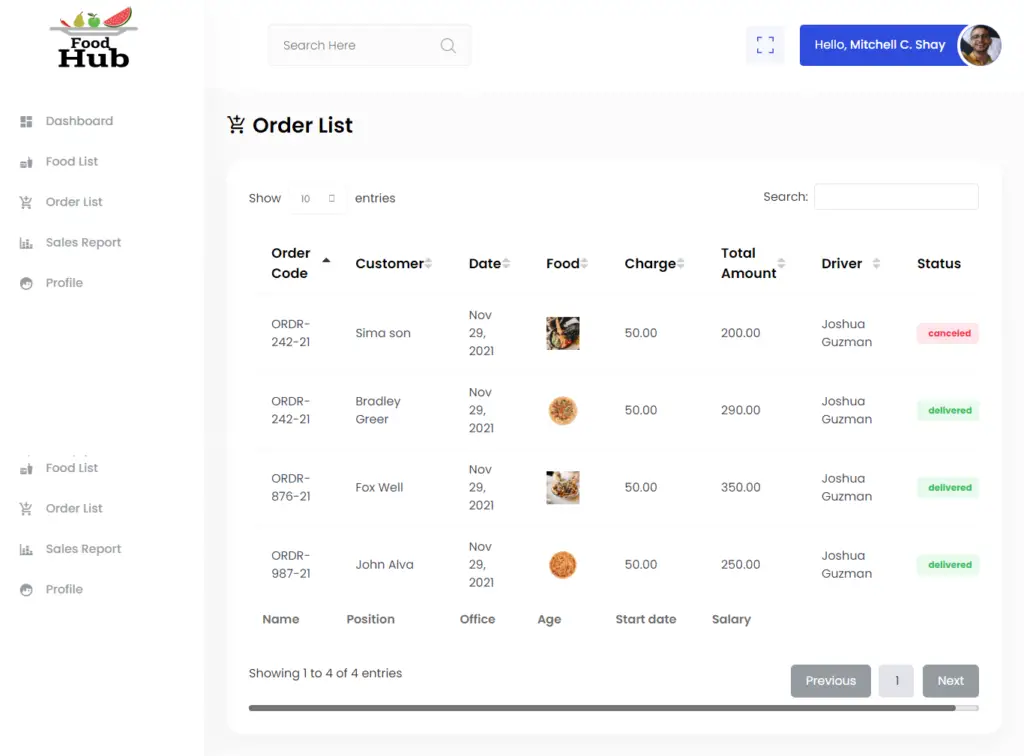Open the Hello, Mitchell C. Shay account menu
The height and width of the screenshot is (756, 1024).
879,44
